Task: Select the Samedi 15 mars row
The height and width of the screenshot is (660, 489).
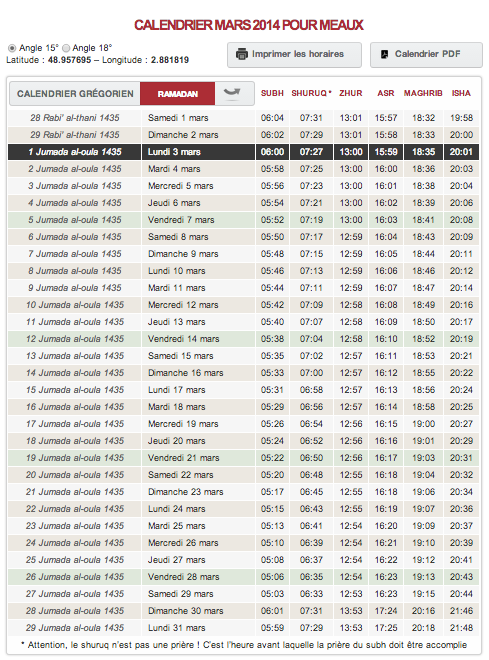Action: coord(243,356)
